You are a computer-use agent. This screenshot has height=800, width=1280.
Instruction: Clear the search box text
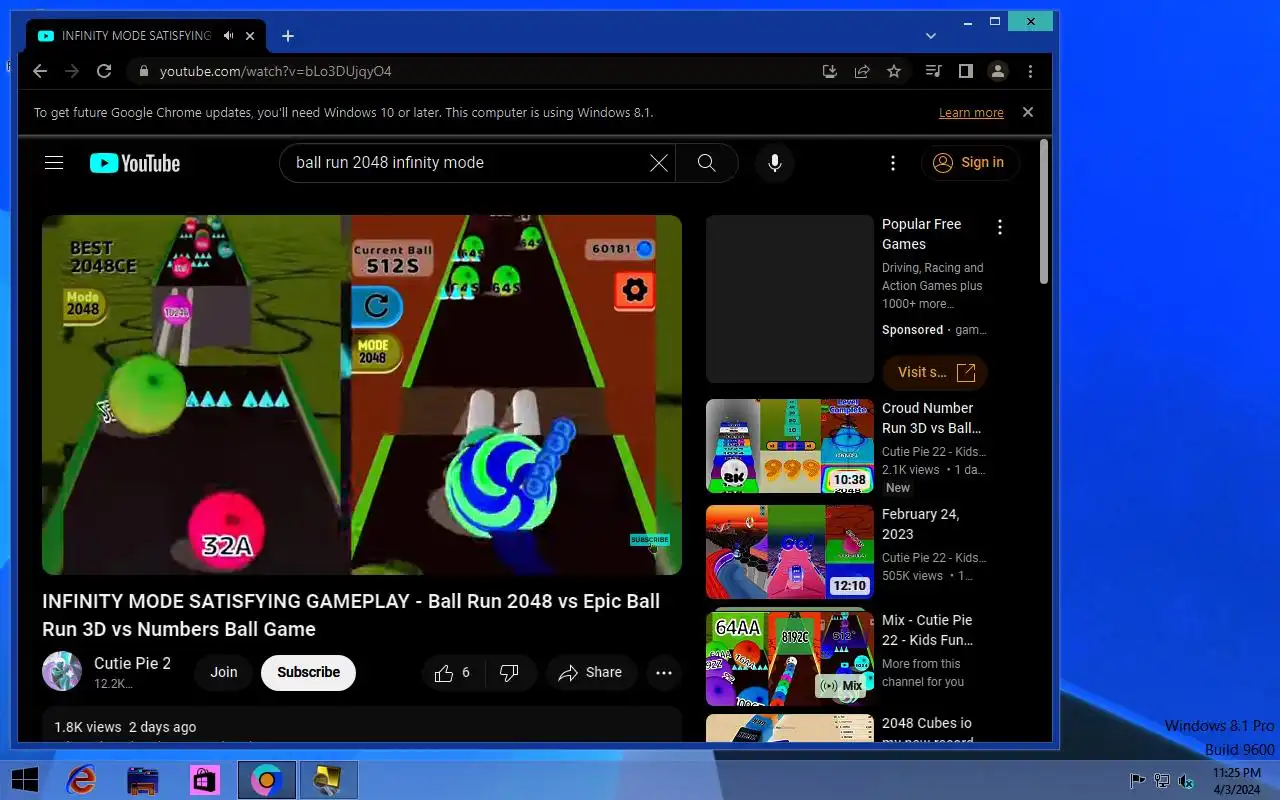[x=659, y=163]
